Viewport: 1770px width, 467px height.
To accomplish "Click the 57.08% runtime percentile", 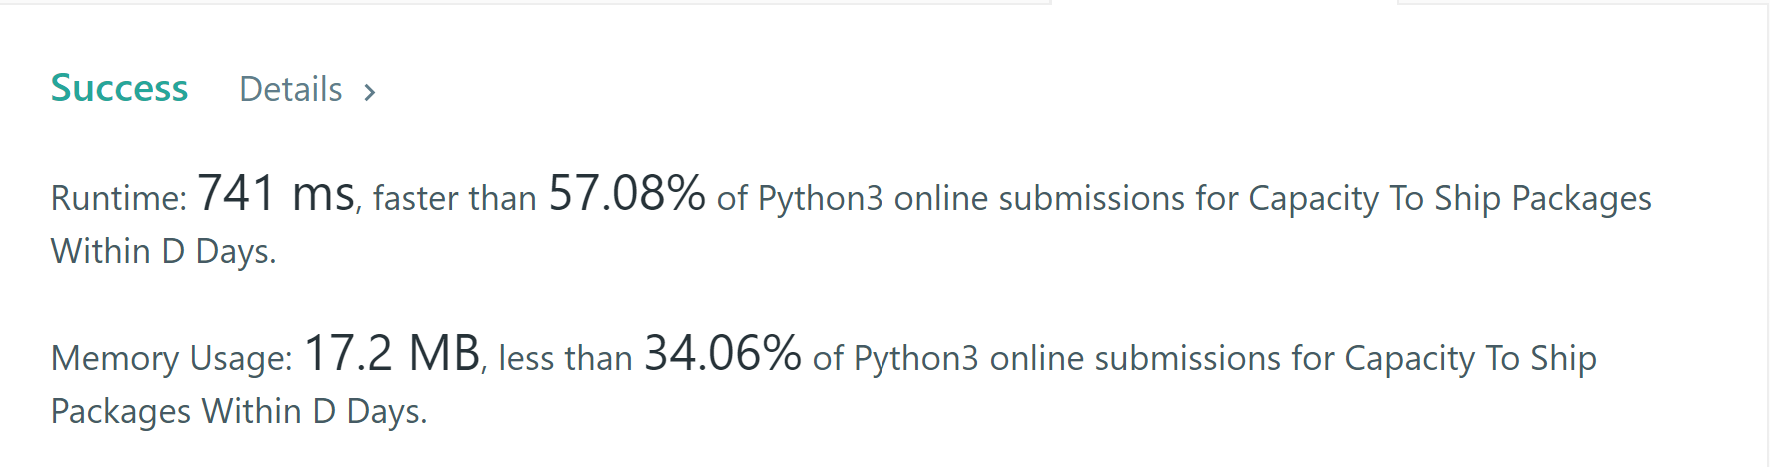I will pyautogui.click(x=627, y=194).
